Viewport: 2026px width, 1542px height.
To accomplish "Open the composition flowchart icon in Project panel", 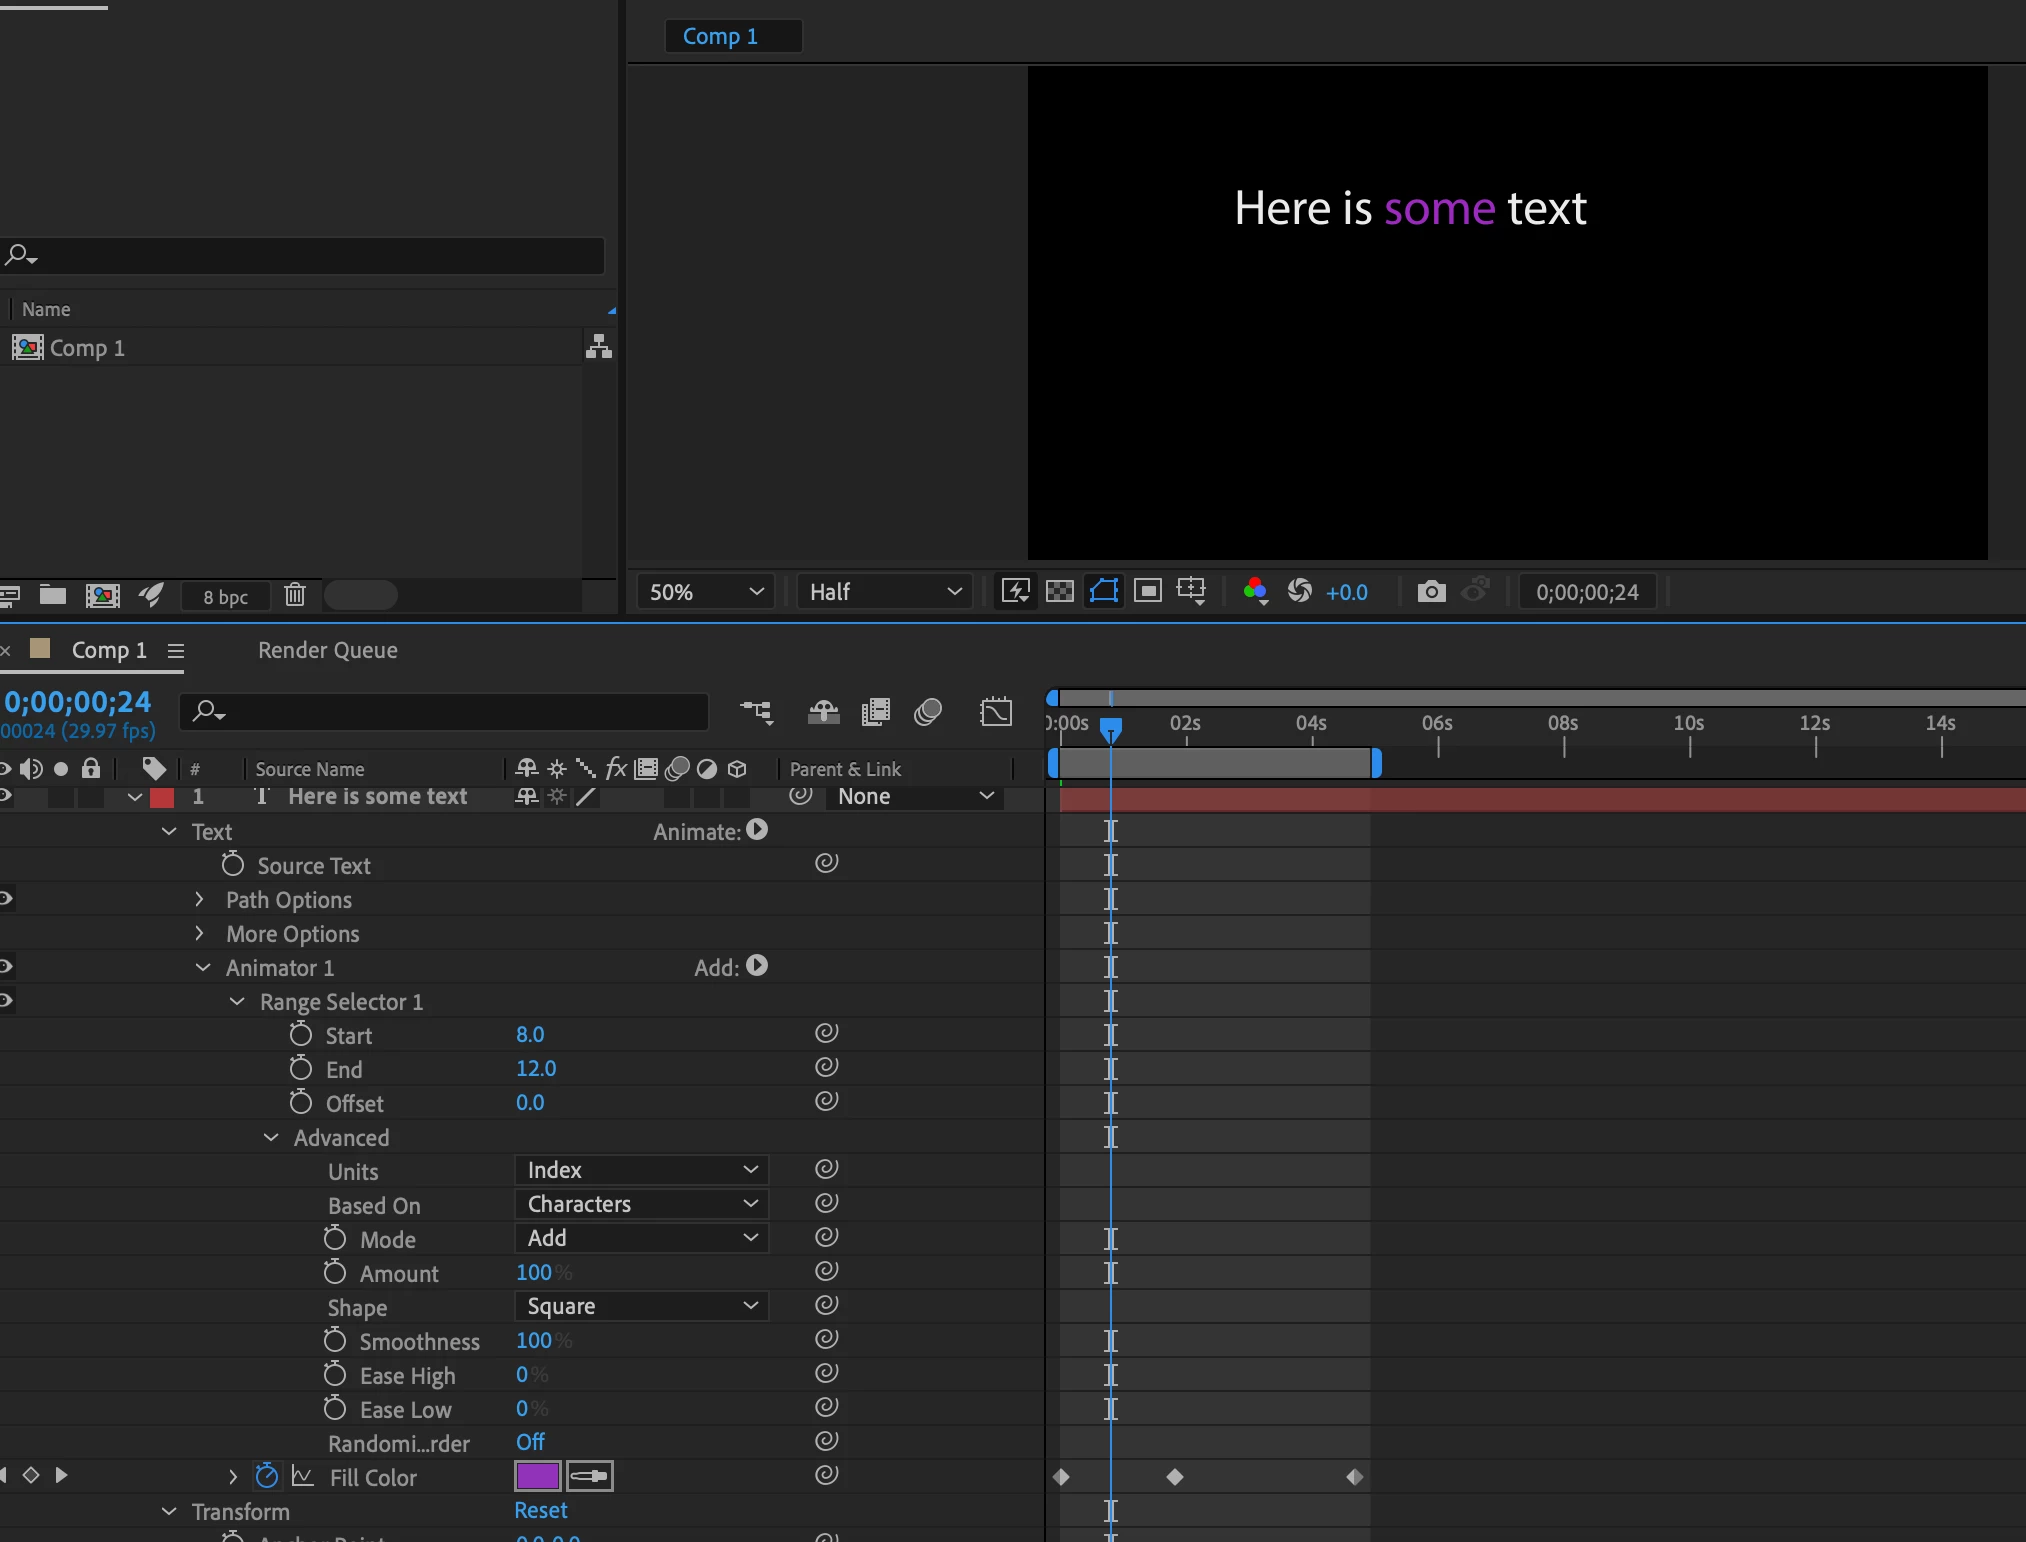I will (598, 347).
